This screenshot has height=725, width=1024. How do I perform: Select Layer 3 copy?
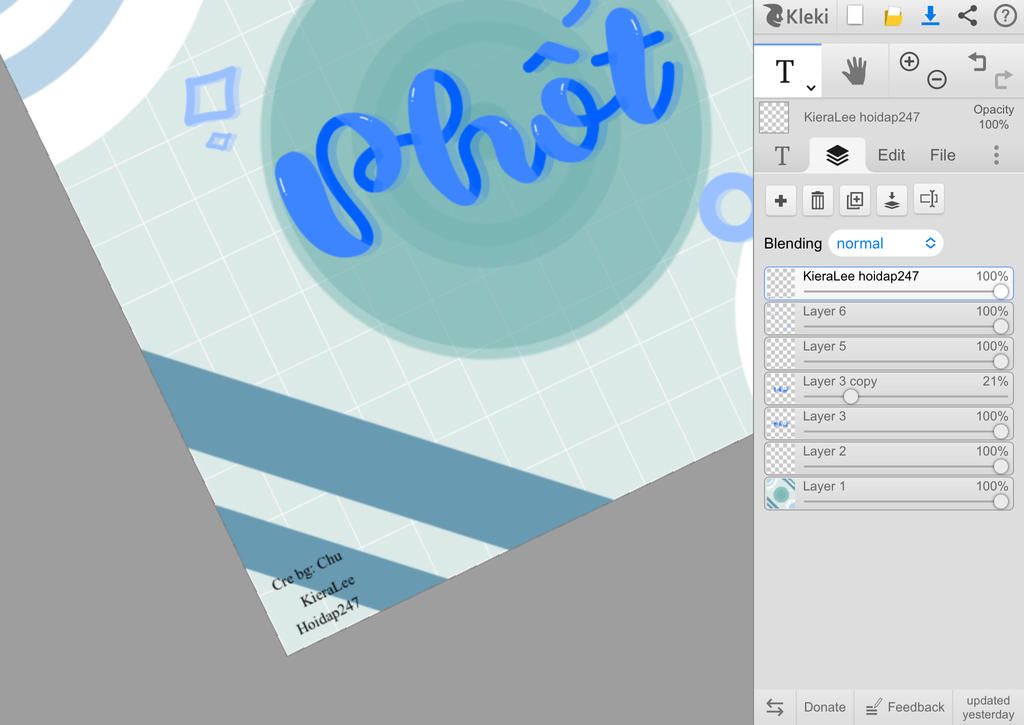888,388
